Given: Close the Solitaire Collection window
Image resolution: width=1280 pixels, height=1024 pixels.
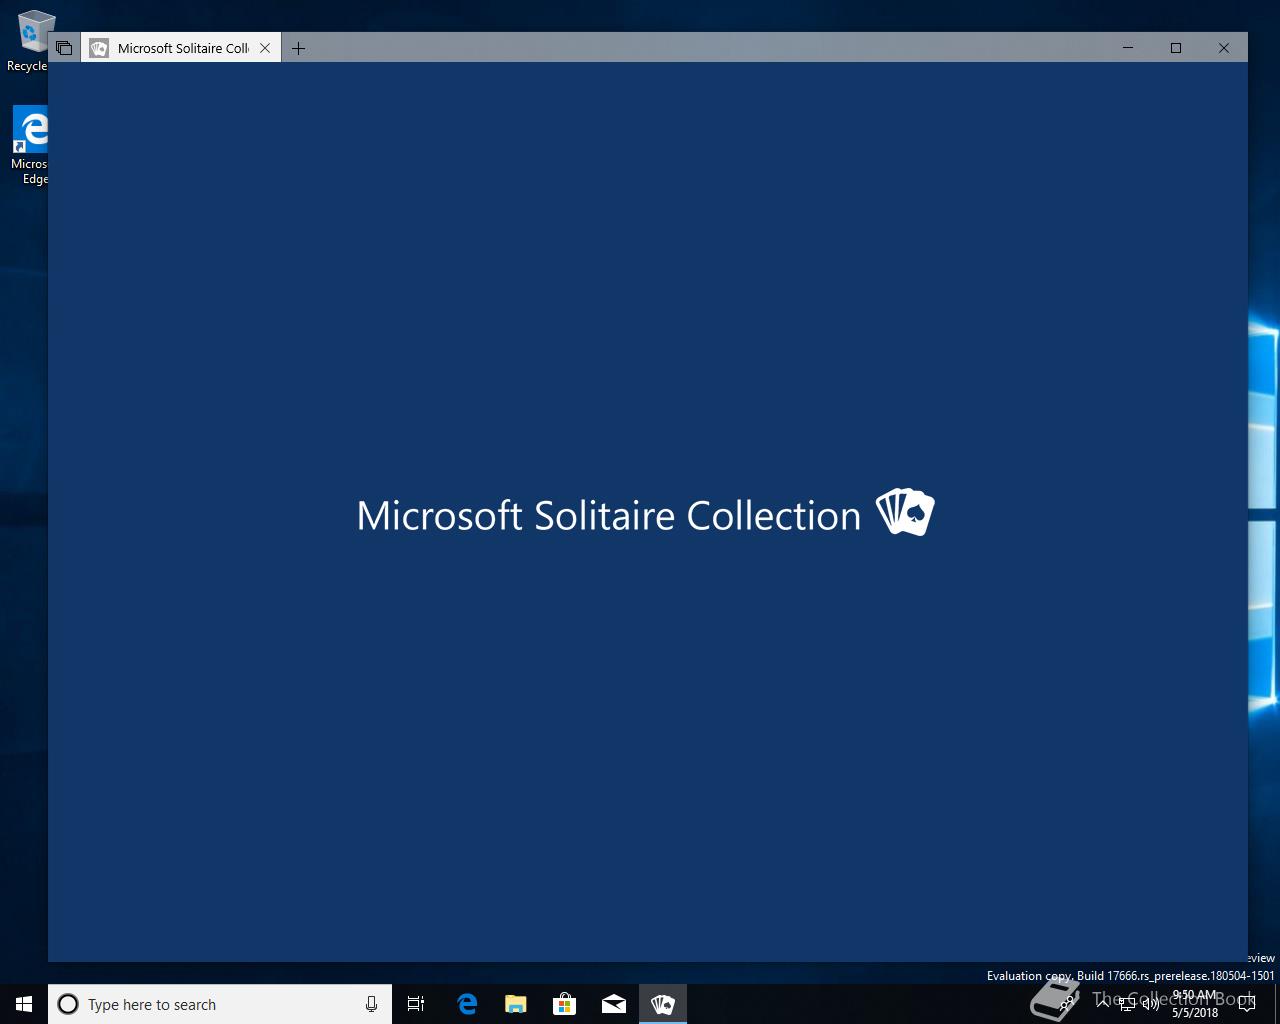Looking at the screenshot, I should coord(1223,48).
